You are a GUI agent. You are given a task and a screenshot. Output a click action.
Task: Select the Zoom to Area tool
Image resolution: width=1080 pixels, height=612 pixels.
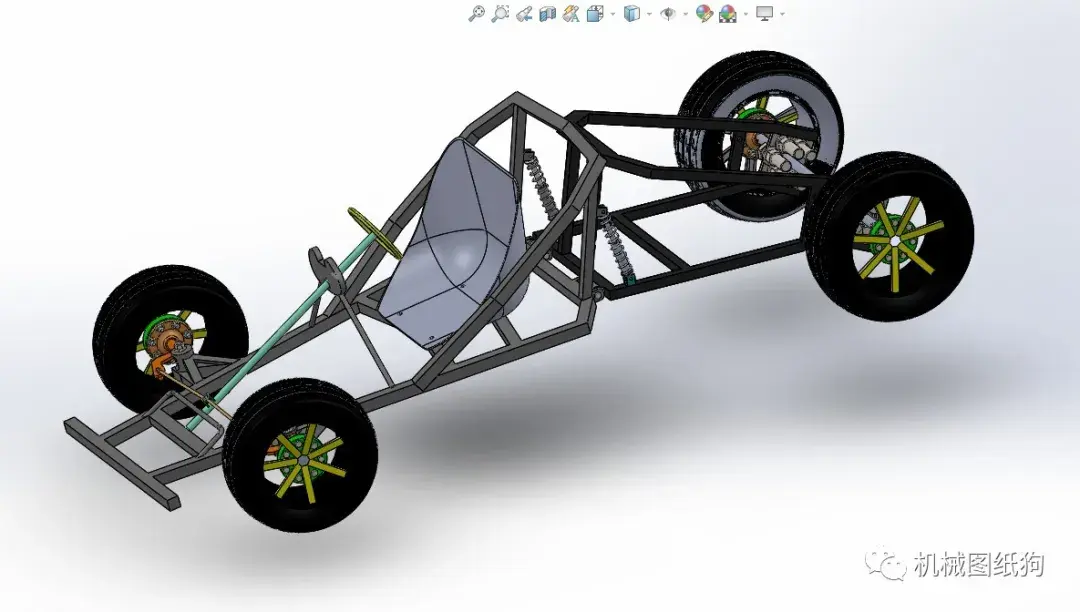[498, 14]
